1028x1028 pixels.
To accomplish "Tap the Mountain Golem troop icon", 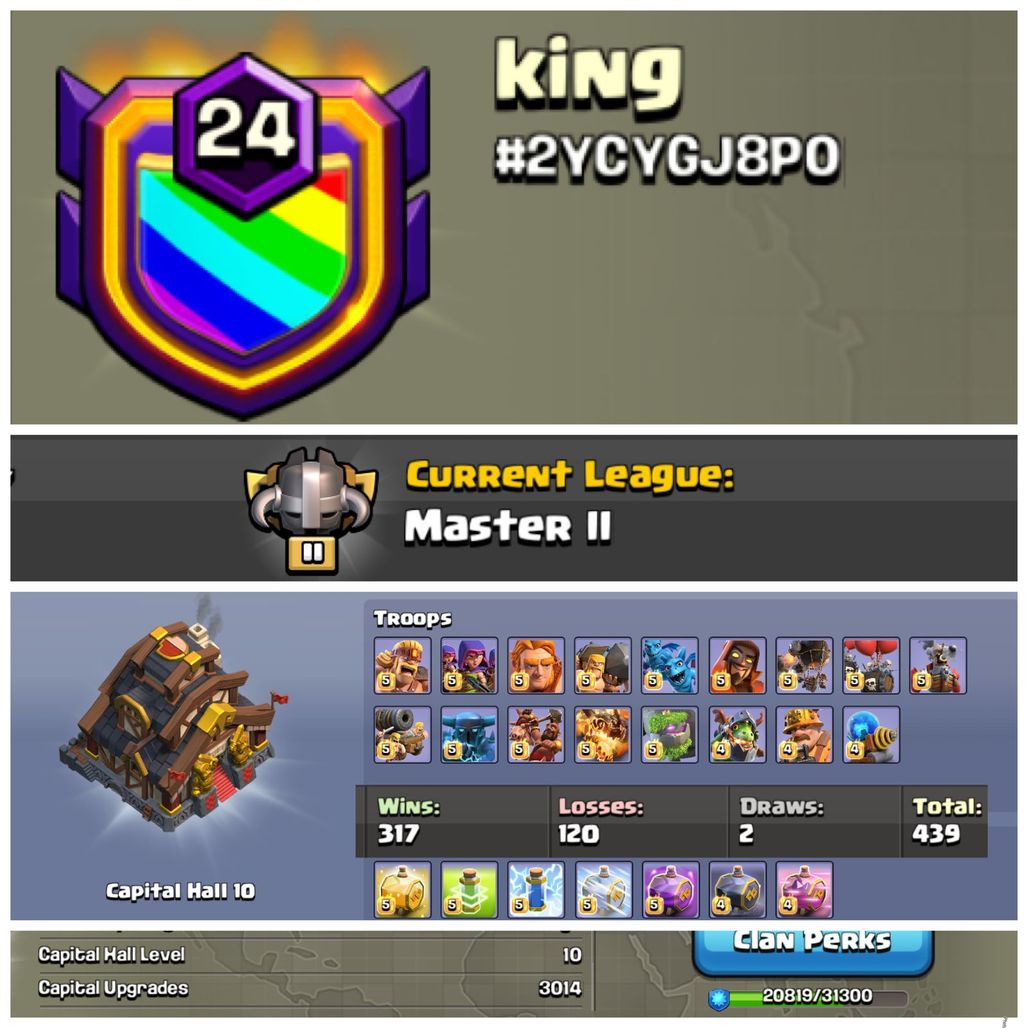I will tap(670, 735).
